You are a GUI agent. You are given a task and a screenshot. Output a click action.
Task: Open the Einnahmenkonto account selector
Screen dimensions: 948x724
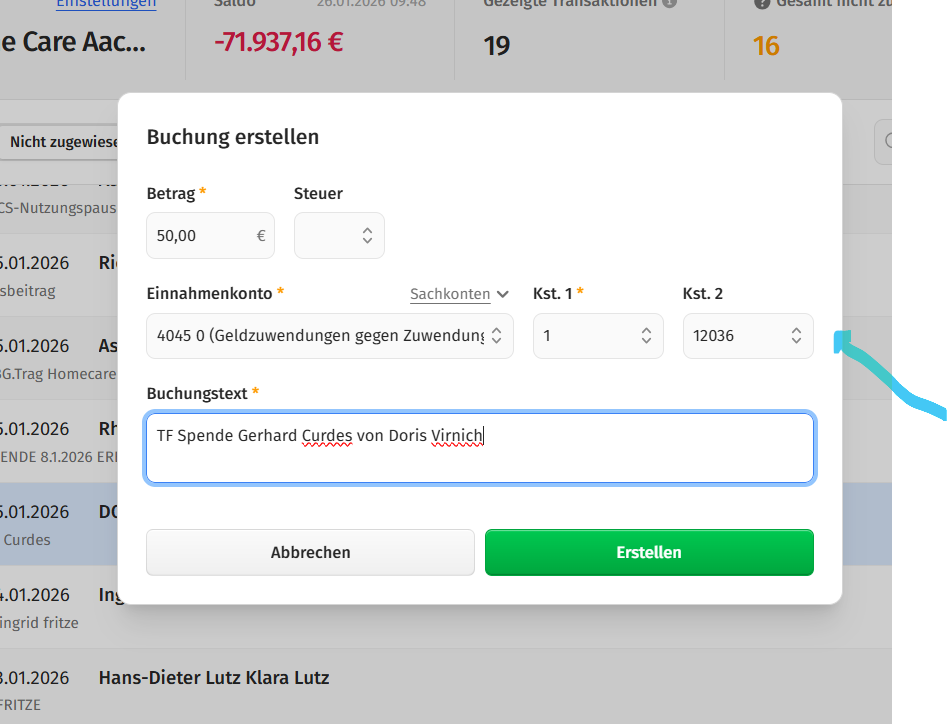pos(329,336)
